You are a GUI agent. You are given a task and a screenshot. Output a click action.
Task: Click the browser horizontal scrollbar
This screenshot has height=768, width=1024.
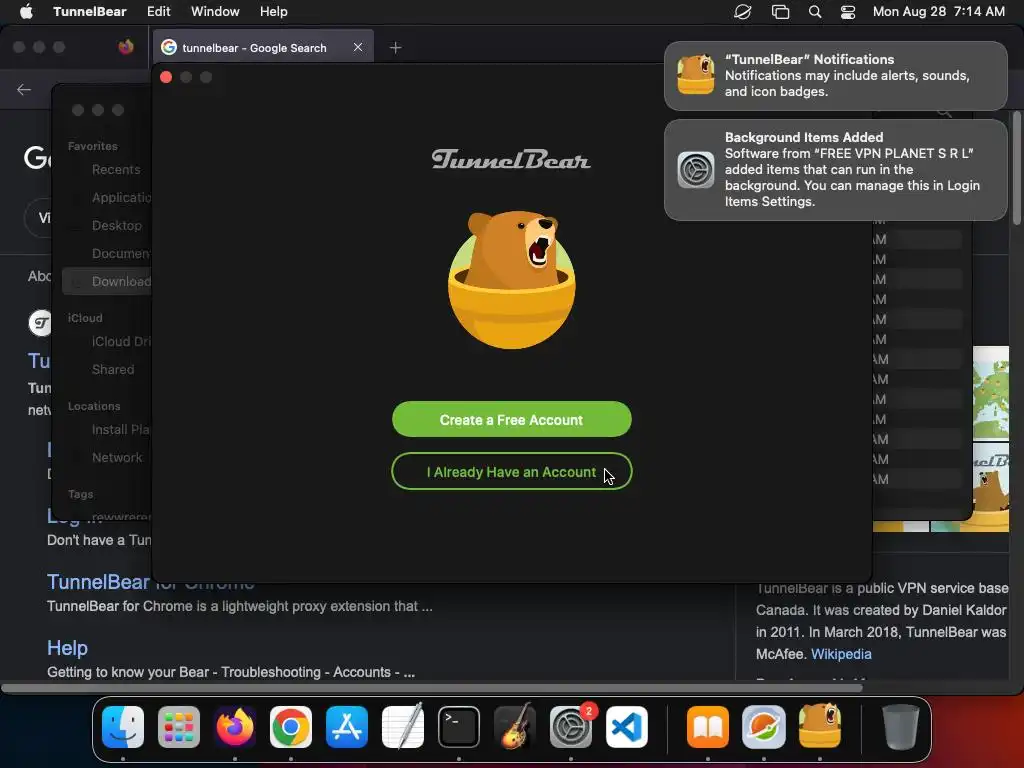(x=431, y=688)
